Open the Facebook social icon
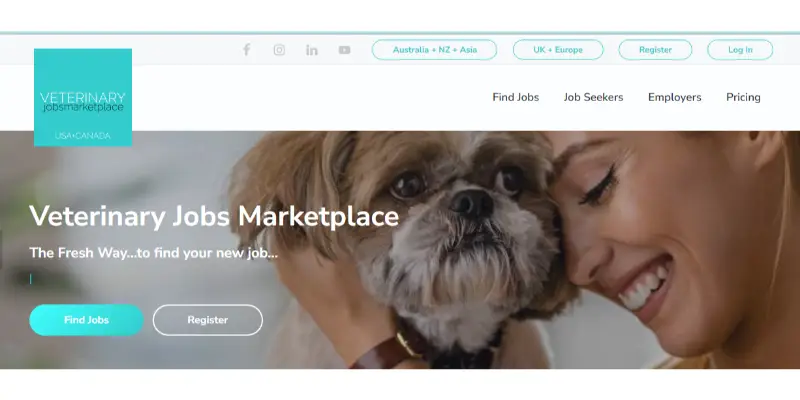 pyautogui.click(x=246, y=49)
